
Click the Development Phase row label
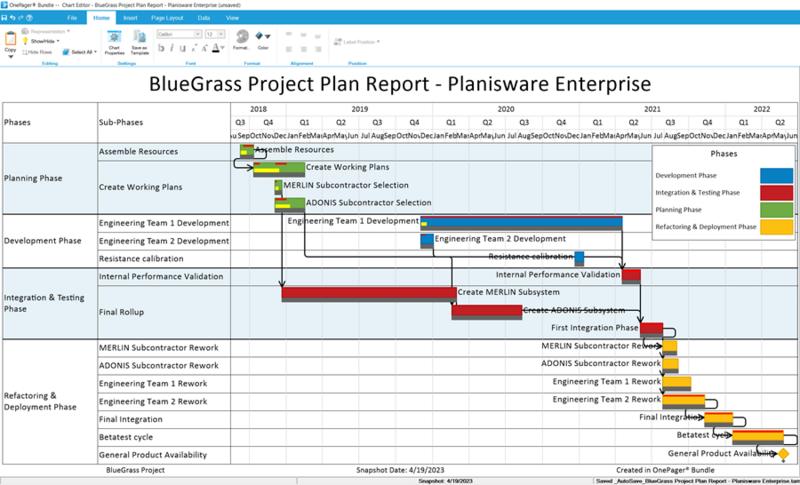[42, 241]
